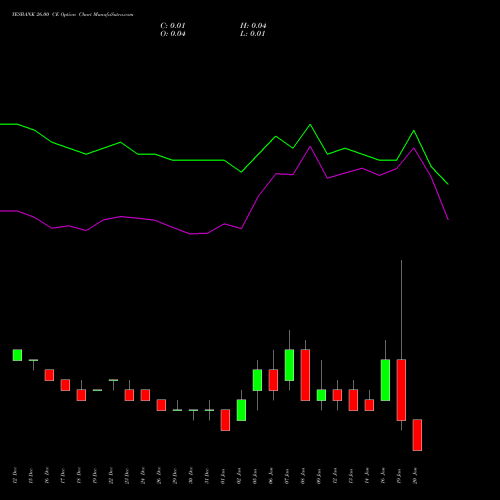Click the 13 Jan date label
The width and height of the screenshot is (500, 500).
click(351, 476)
